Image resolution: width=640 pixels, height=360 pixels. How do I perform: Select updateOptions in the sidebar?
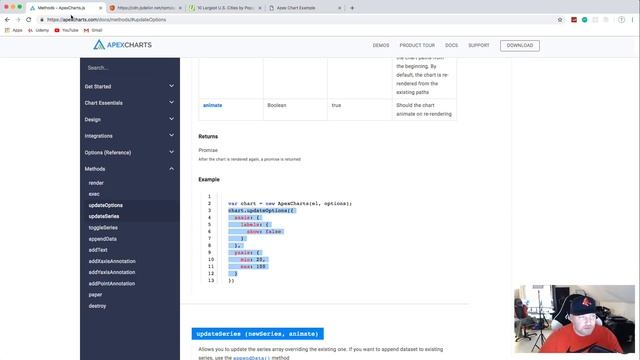click(106, 205)
